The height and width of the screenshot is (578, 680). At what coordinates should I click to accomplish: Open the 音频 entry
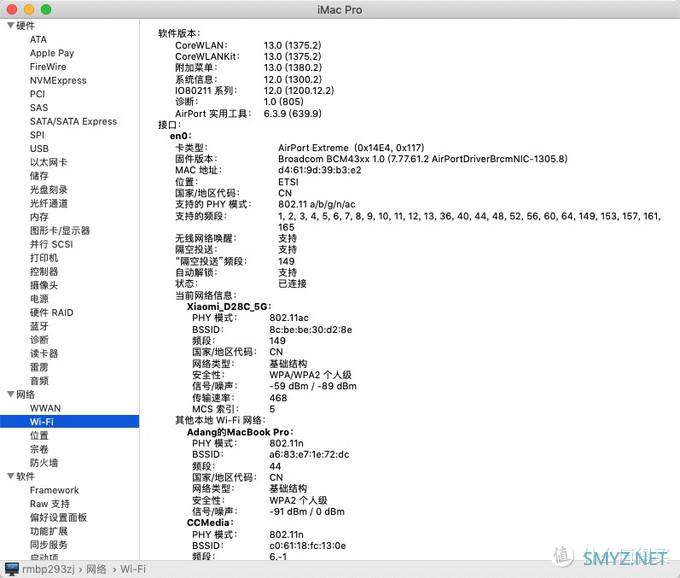(x=39, y=381)
